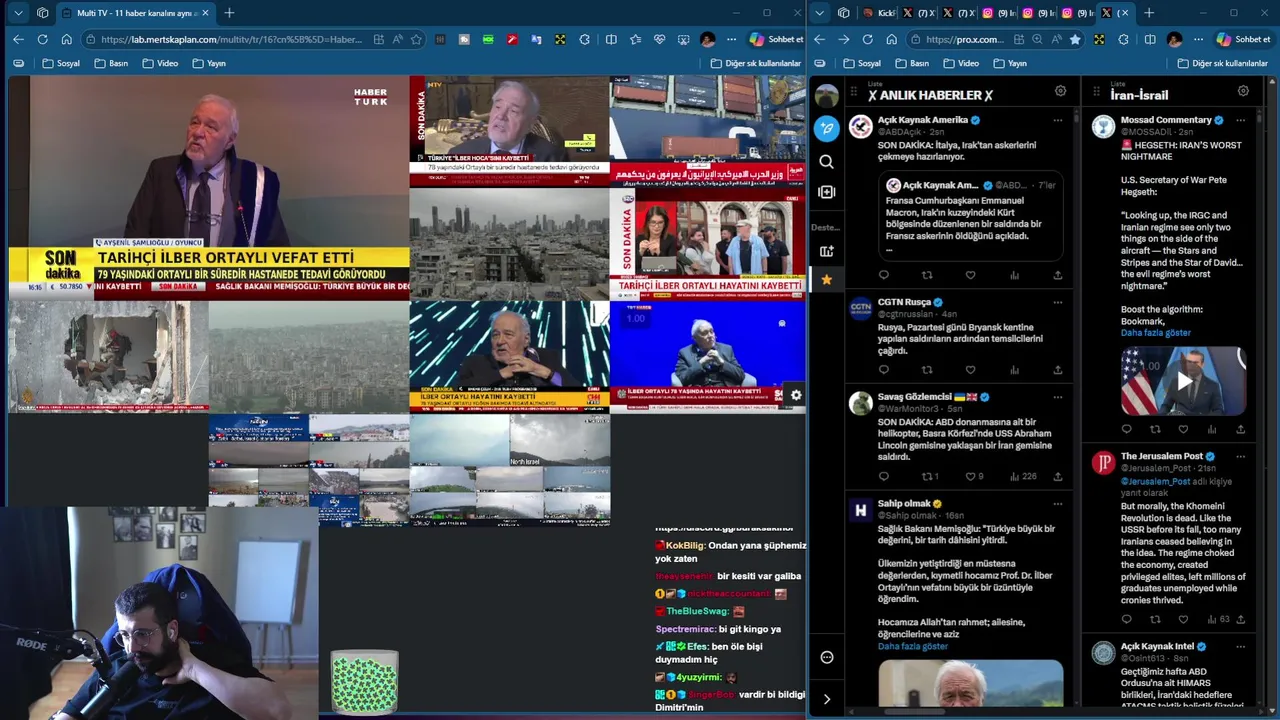
Task: Click the zoom magnifier in right address bar
Action: coord(1037,39)
